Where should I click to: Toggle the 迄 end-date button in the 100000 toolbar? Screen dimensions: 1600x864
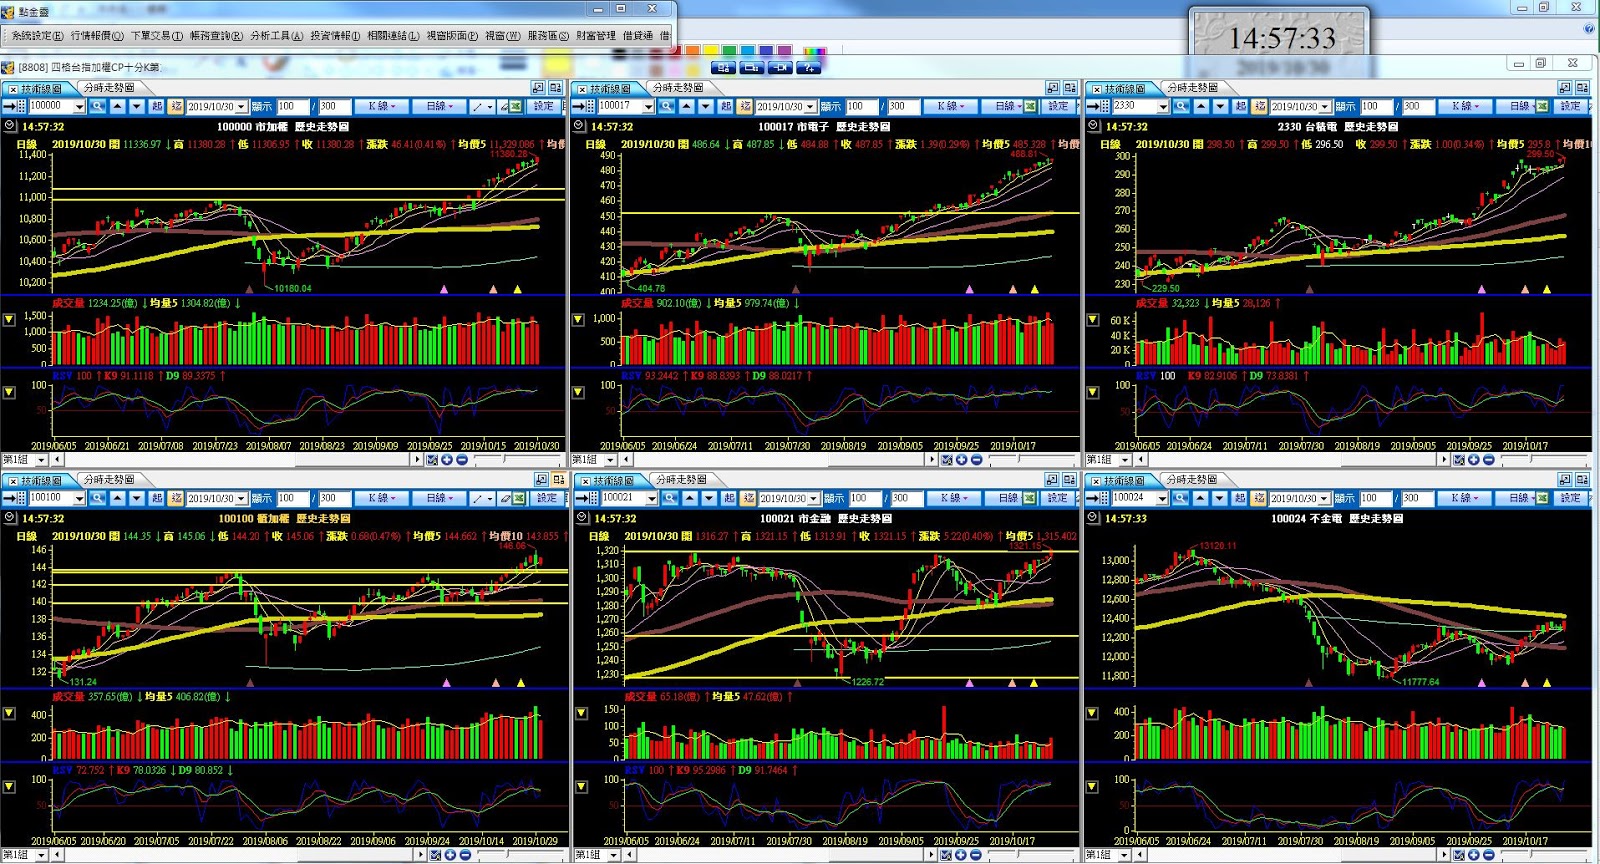176,106
